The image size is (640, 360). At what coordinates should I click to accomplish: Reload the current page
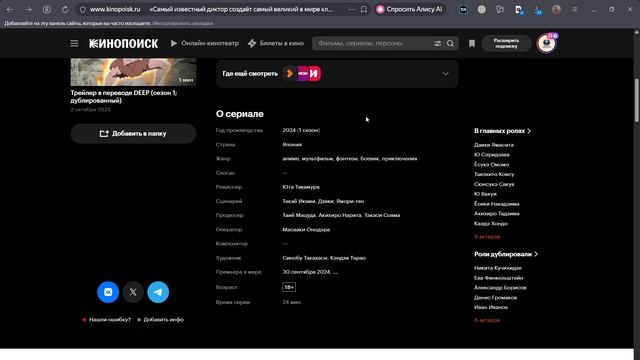tap(65, 9)
